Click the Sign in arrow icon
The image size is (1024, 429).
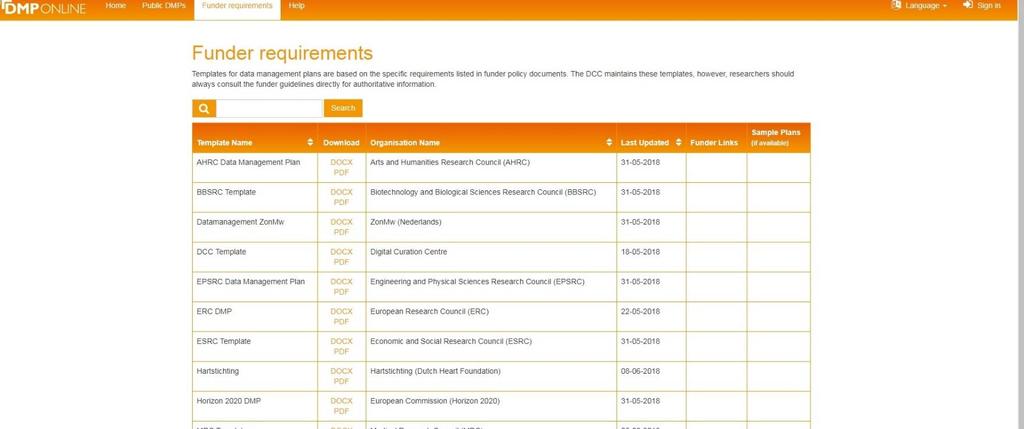coord(968,5)
